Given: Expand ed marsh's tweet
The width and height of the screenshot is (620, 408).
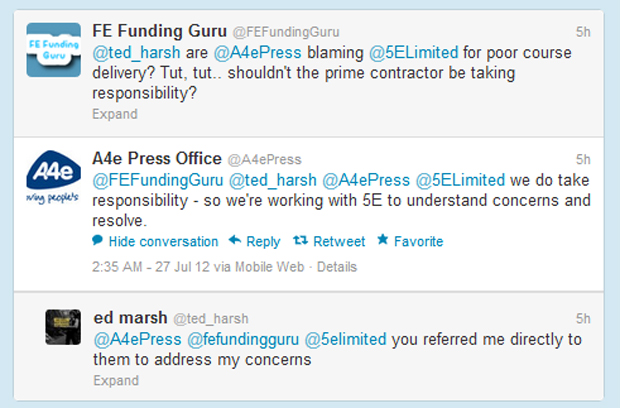Looking at the screenshot, I should (116, 380).
